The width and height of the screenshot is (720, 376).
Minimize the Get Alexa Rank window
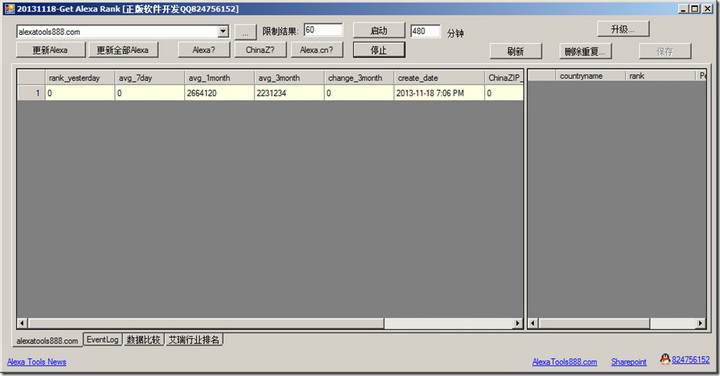click(x=683, y=9)
